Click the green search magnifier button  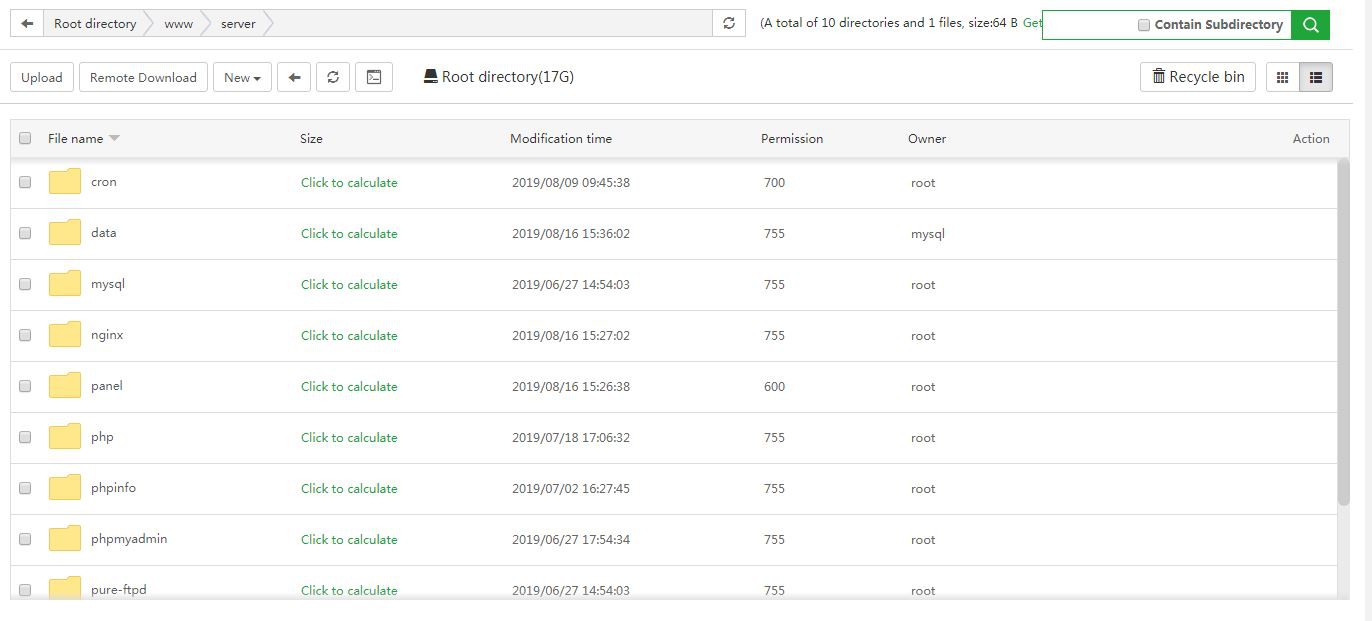coord(1310,25)
